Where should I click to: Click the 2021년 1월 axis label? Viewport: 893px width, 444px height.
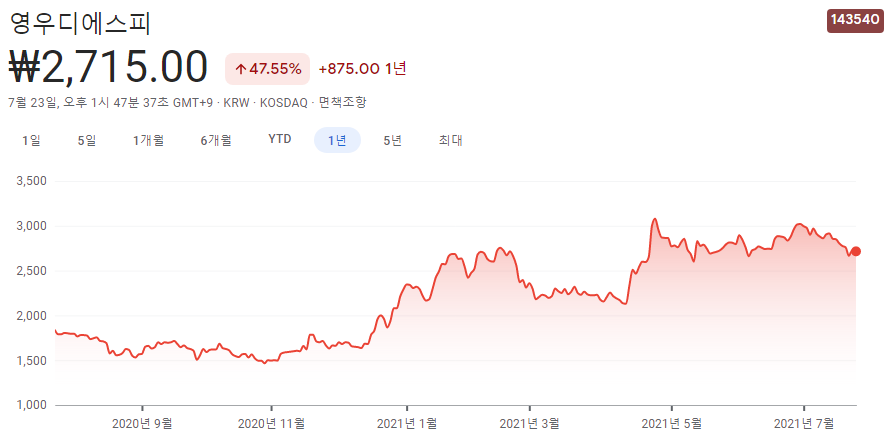point(407,424)
